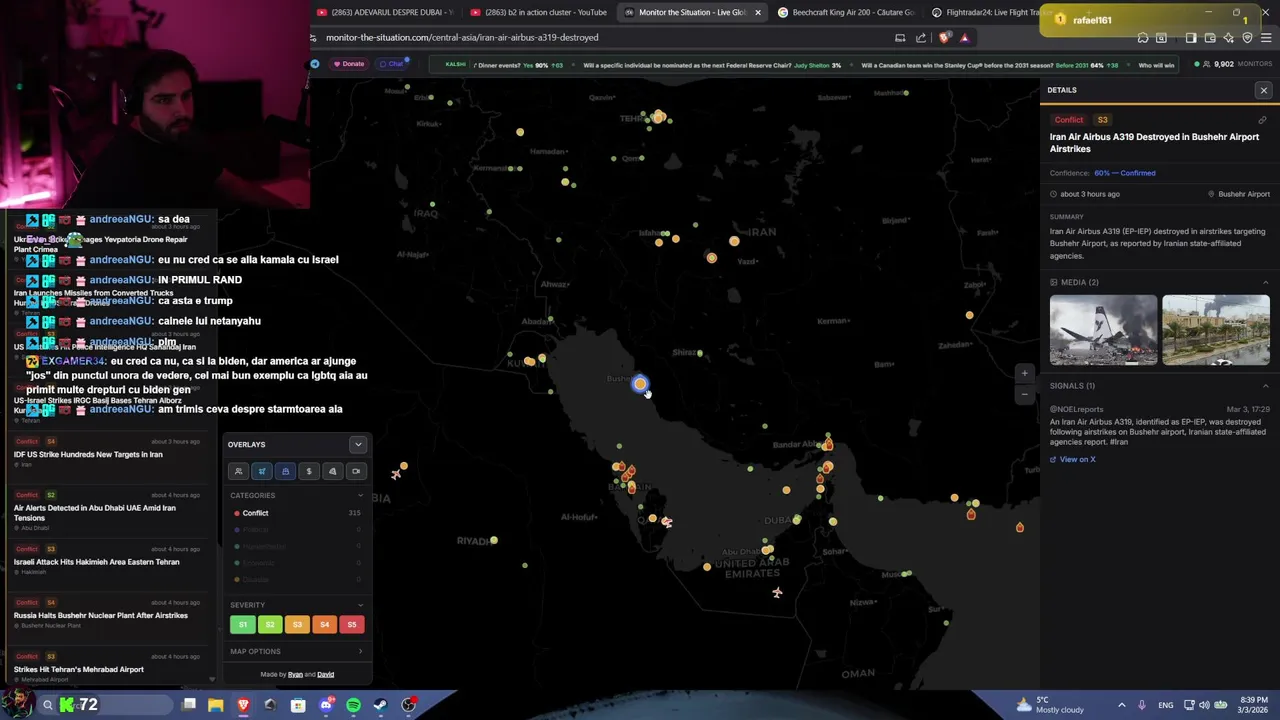1280x720 pixels.
Task: Click the browser address bar URL
Action: (x=462, y=37)
